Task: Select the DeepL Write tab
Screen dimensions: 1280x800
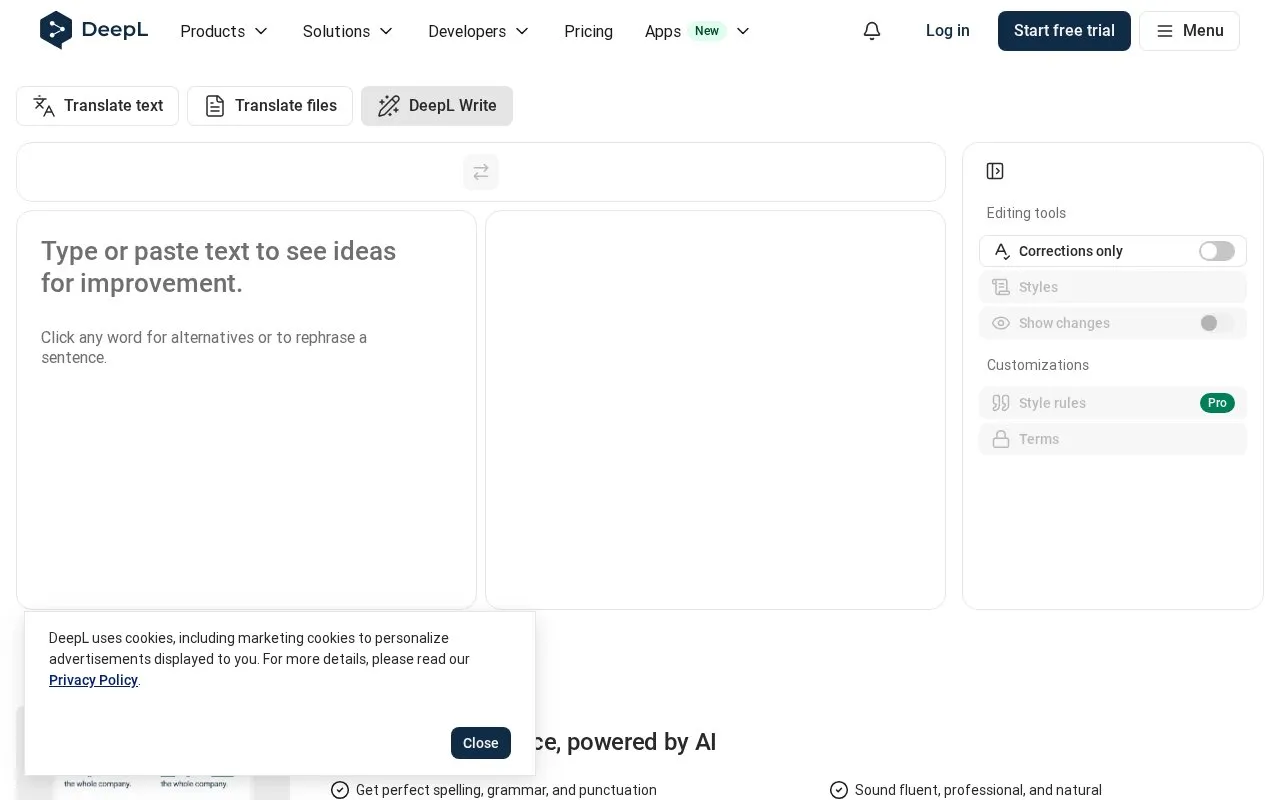Action: coord(437,106)
